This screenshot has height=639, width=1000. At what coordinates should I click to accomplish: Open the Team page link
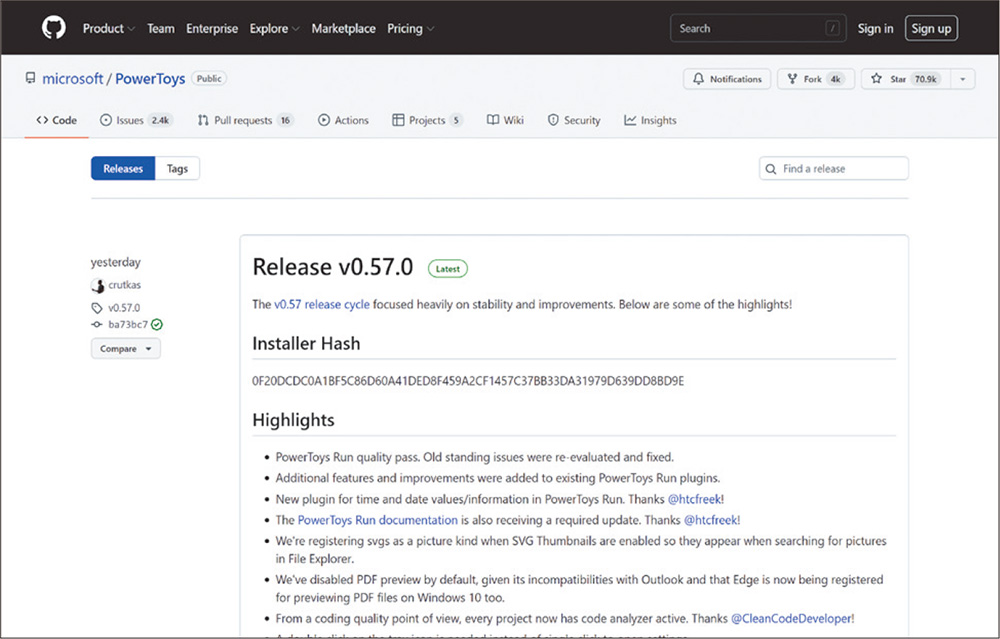tap(161, 29)
